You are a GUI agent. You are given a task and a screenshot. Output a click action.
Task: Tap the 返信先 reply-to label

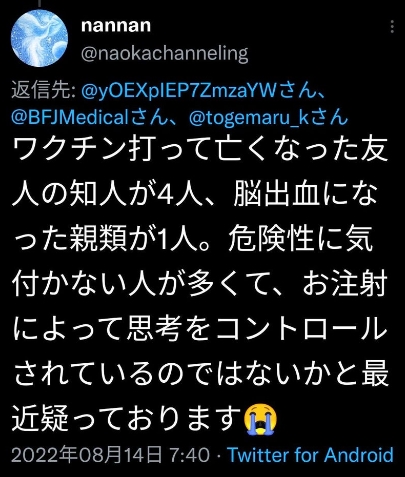pyautogui.click(x=43, y=91)
